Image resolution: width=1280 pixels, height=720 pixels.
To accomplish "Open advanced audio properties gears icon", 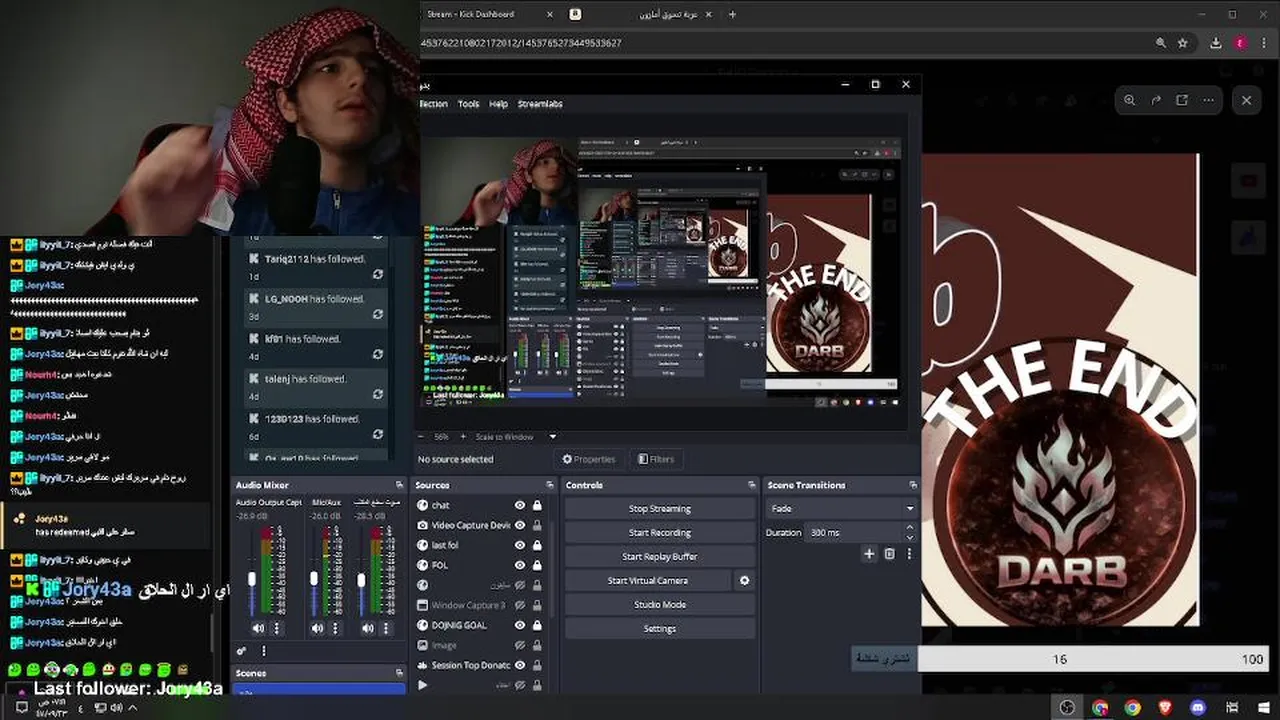I will click(241, 651).
